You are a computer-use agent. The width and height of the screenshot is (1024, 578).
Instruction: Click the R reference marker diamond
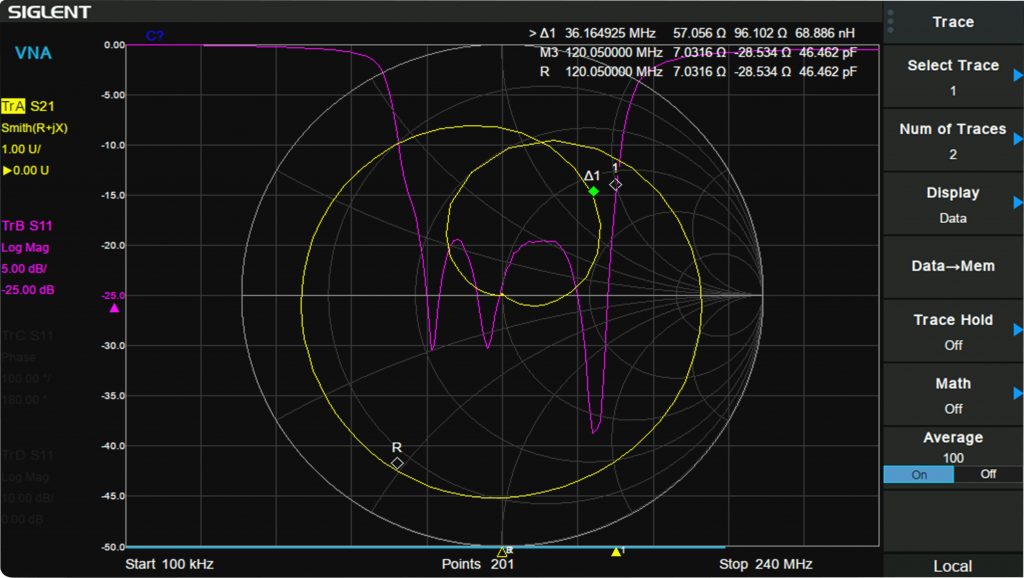pyautogui.click(x=398, y=463)
